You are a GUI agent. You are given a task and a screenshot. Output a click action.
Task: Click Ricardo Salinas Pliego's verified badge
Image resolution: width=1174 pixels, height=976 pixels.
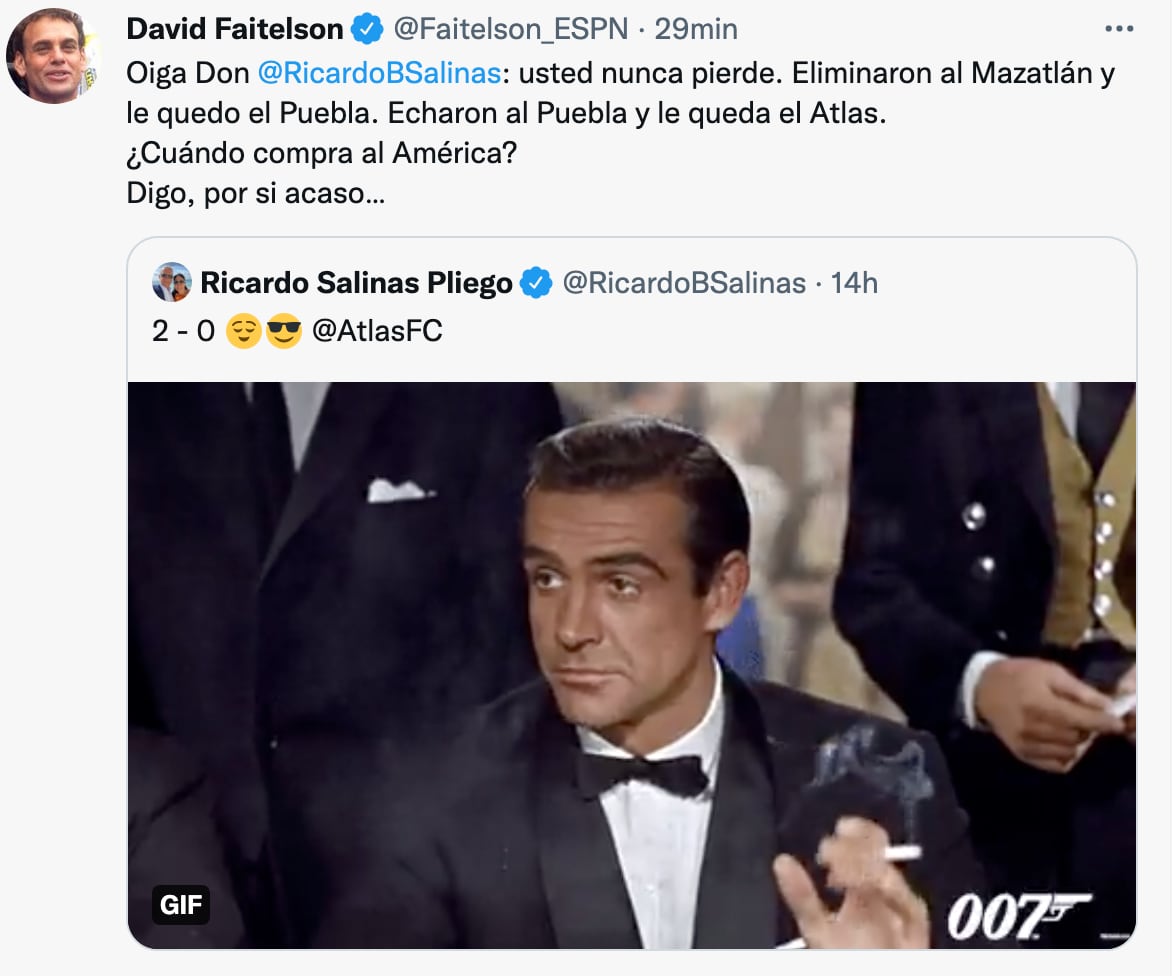coord(537,283)
